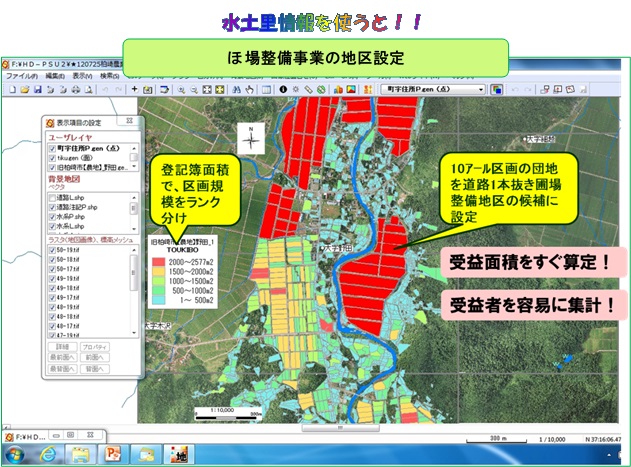Image resolution: width=631 pixels, height=467 pixels.
Task: Click the Print preview icon
Action: coord(88,89)
